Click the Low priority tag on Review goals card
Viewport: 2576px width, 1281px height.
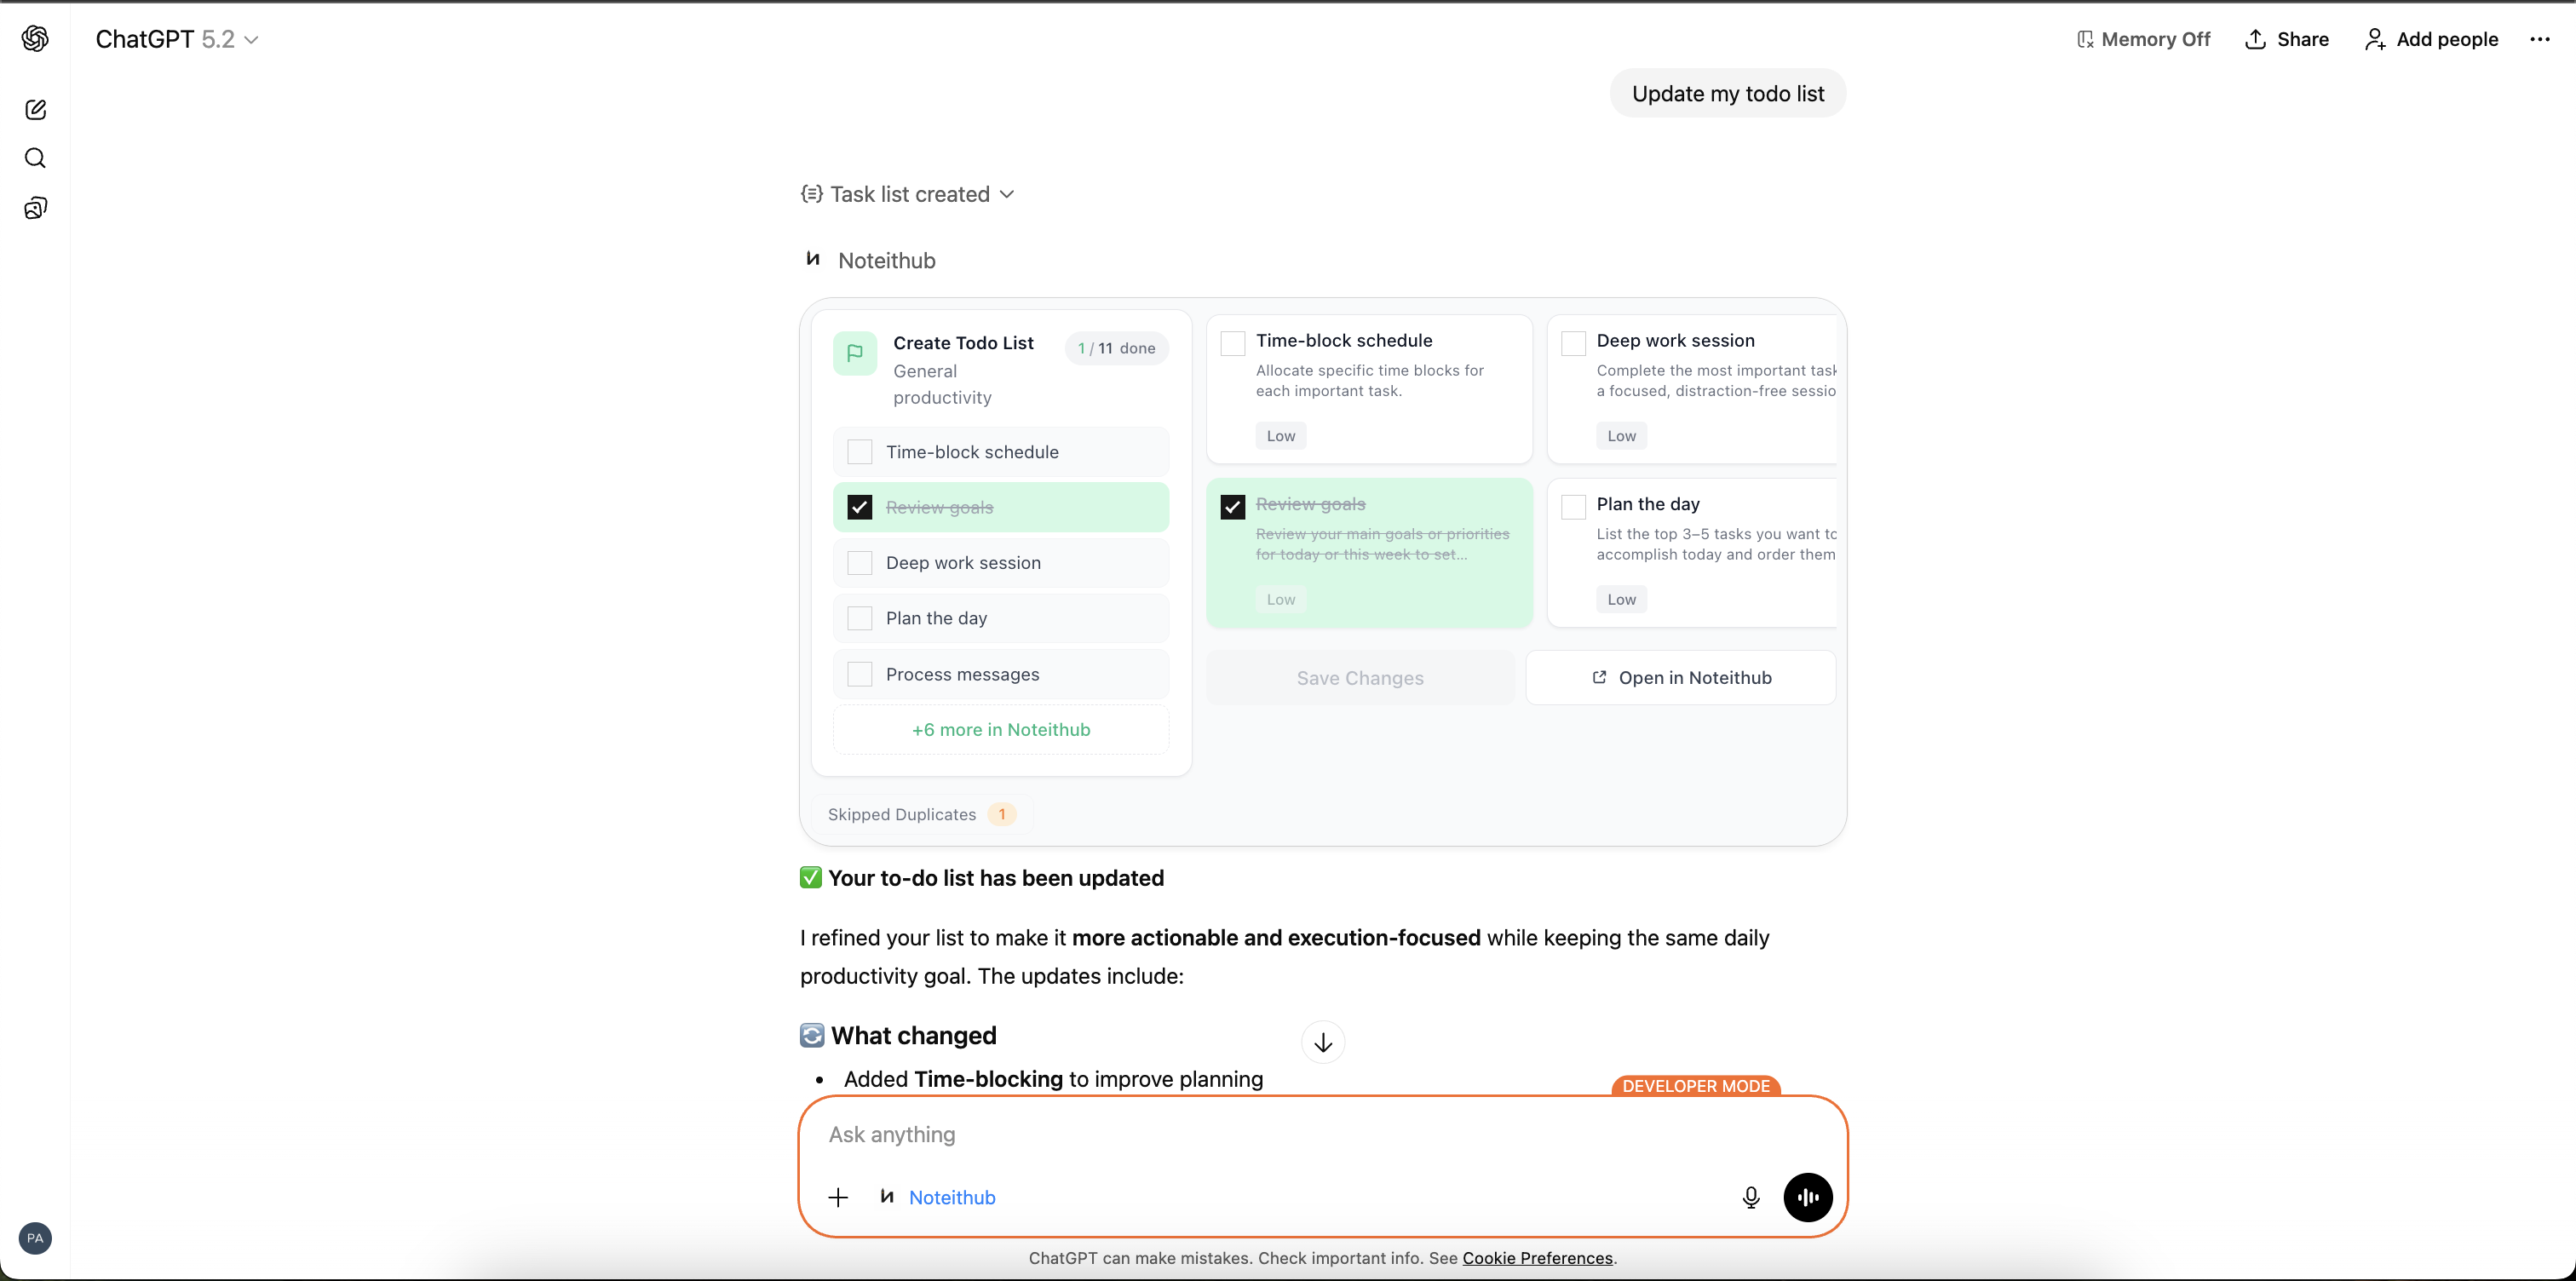click(1281, 600)
